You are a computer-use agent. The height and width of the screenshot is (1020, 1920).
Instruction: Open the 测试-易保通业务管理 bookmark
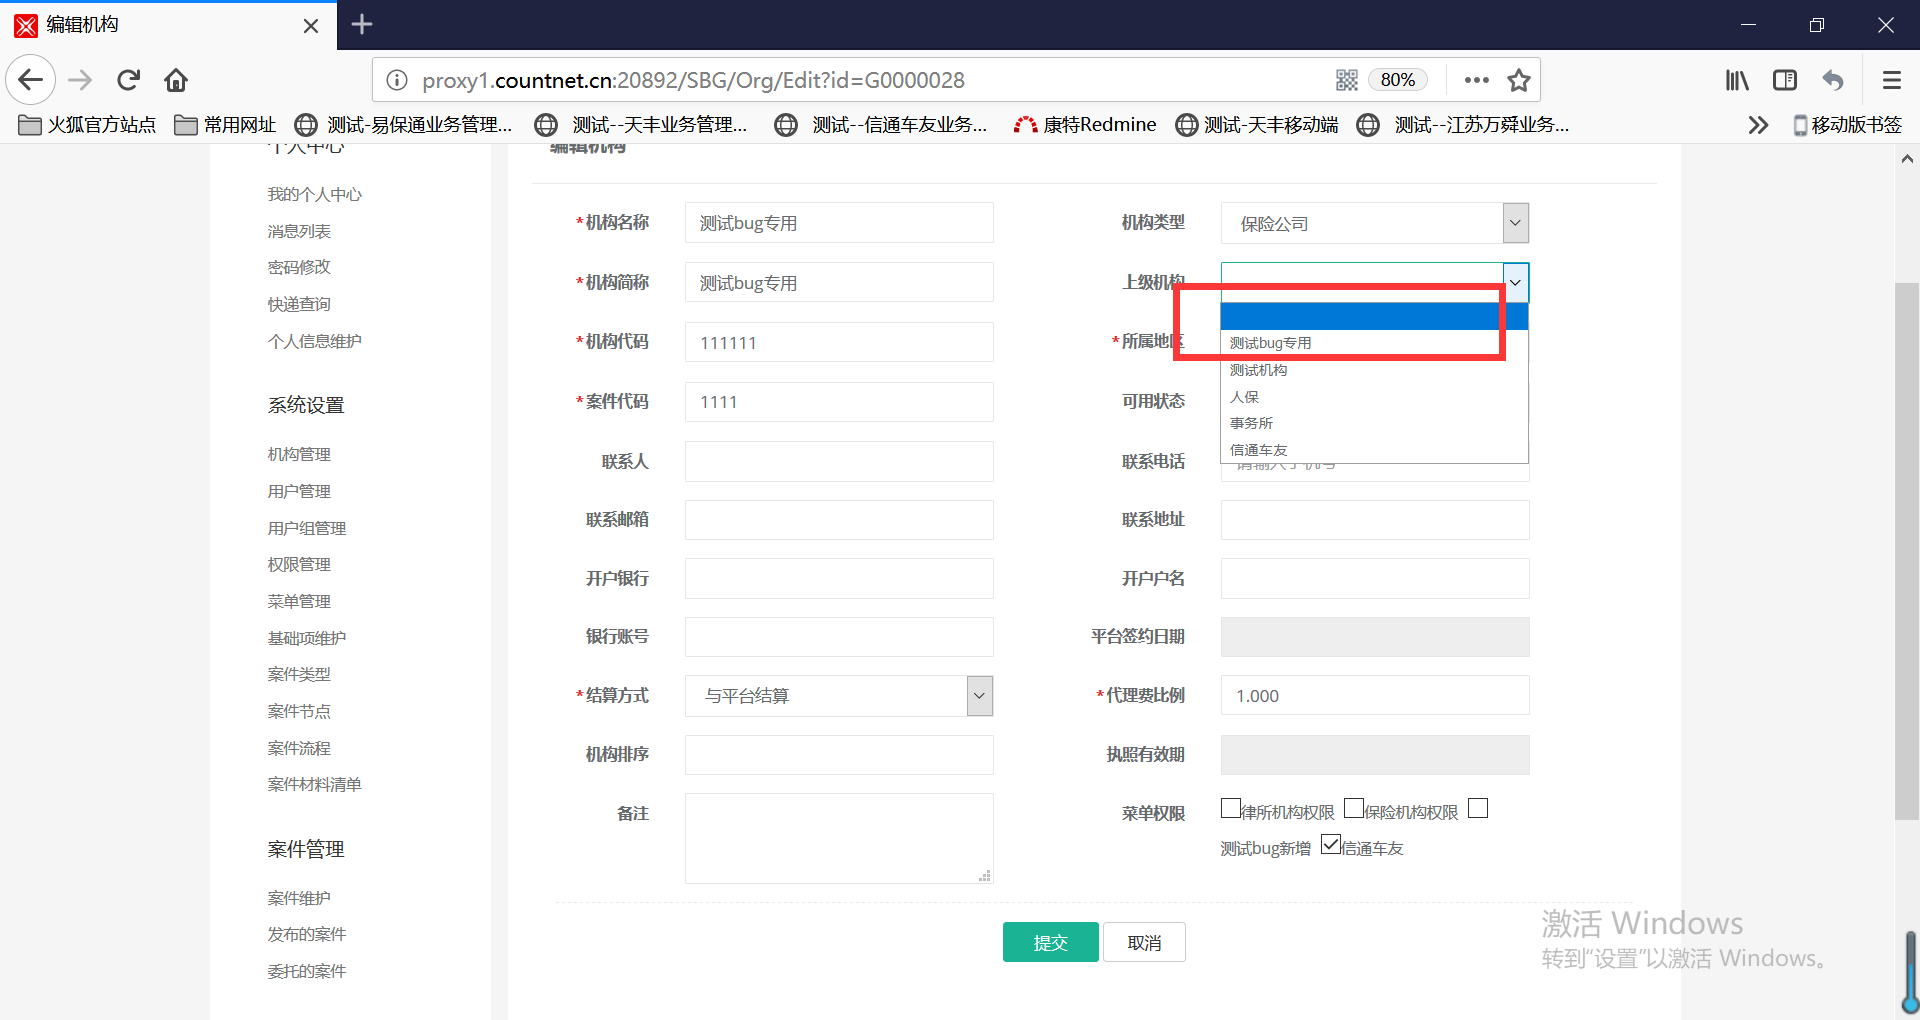(x=403, y=125)
